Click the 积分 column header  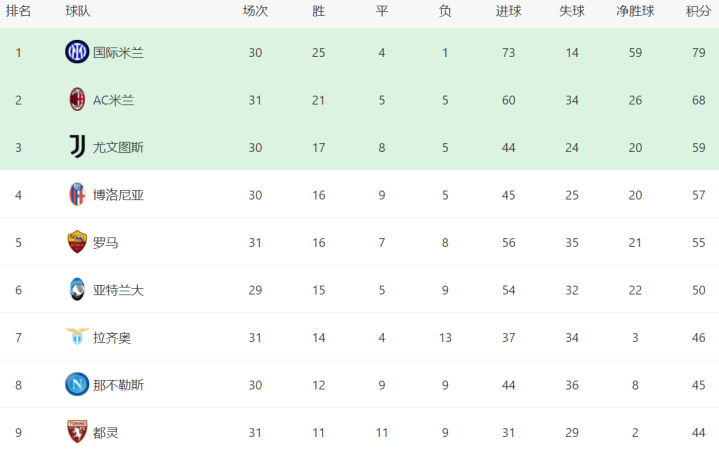click(698, 12)
